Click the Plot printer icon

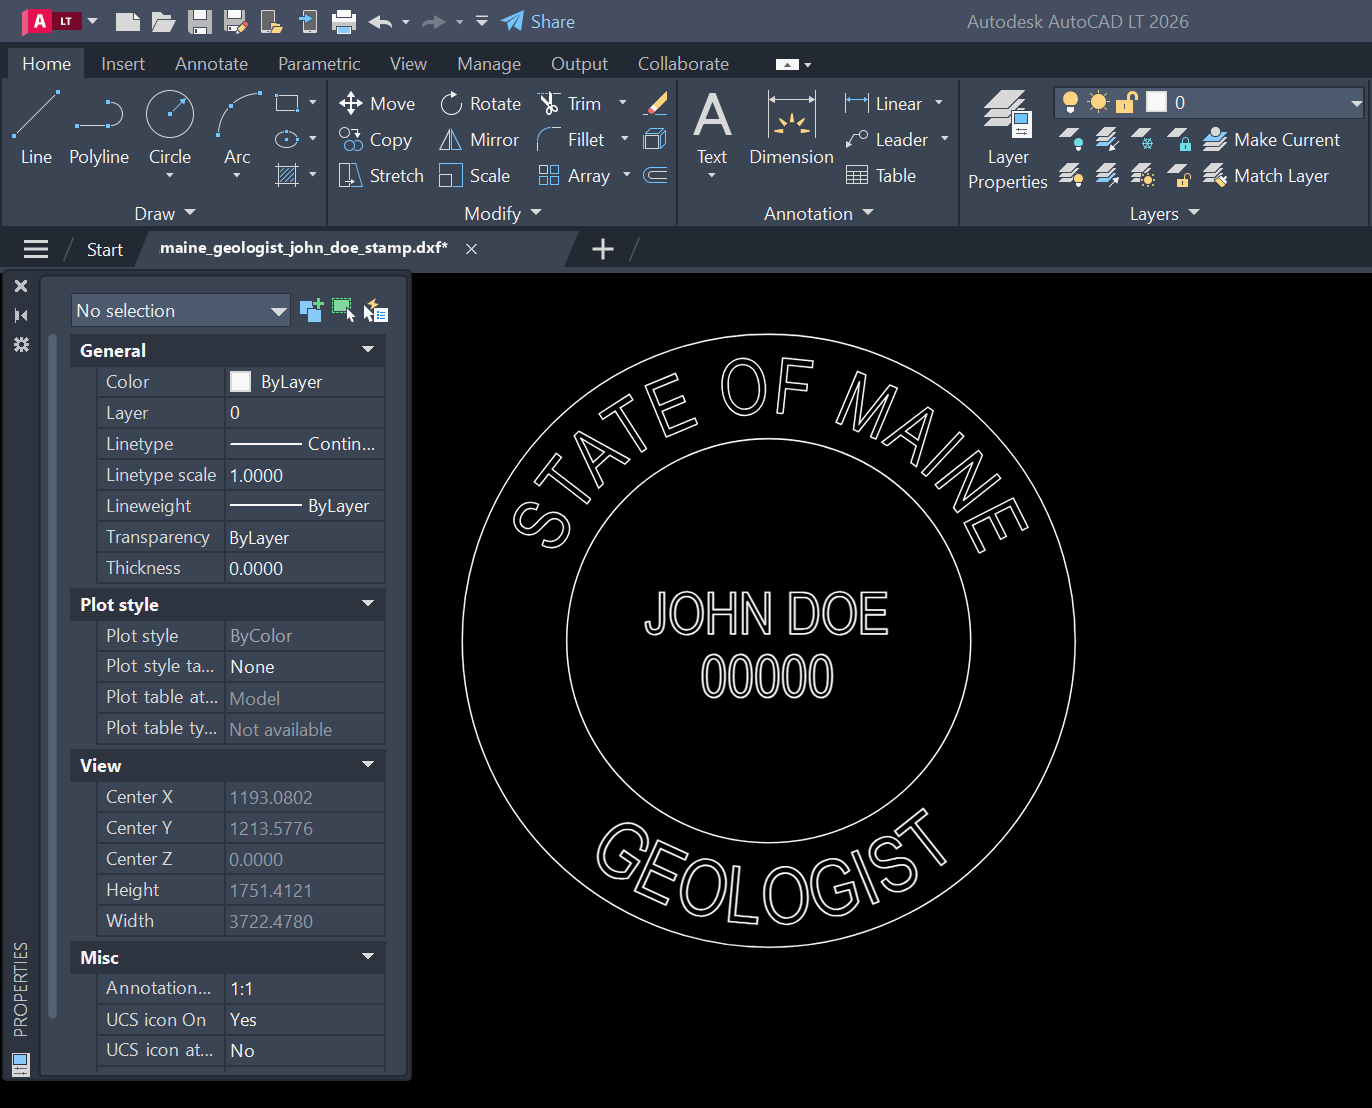click(343, 21)
